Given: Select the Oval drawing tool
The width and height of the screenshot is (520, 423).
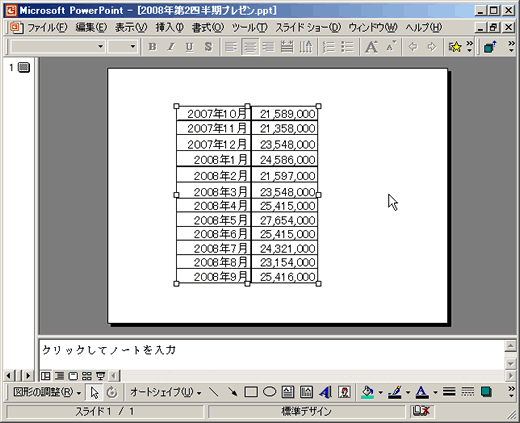Looking at the screenshot, I should (269, 392).
